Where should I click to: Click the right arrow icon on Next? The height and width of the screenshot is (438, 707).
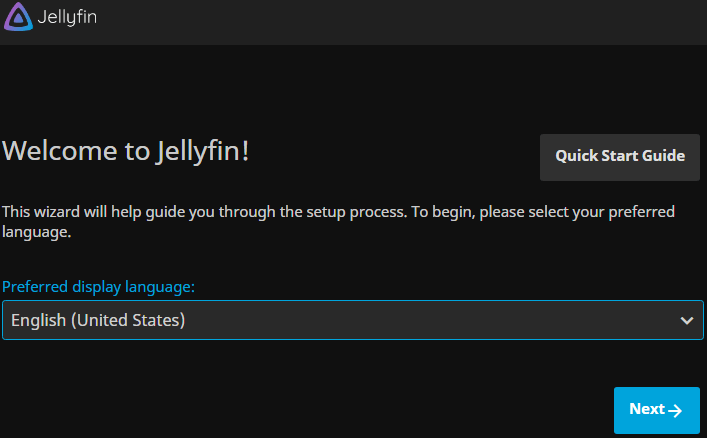click(x=676, y=410)
